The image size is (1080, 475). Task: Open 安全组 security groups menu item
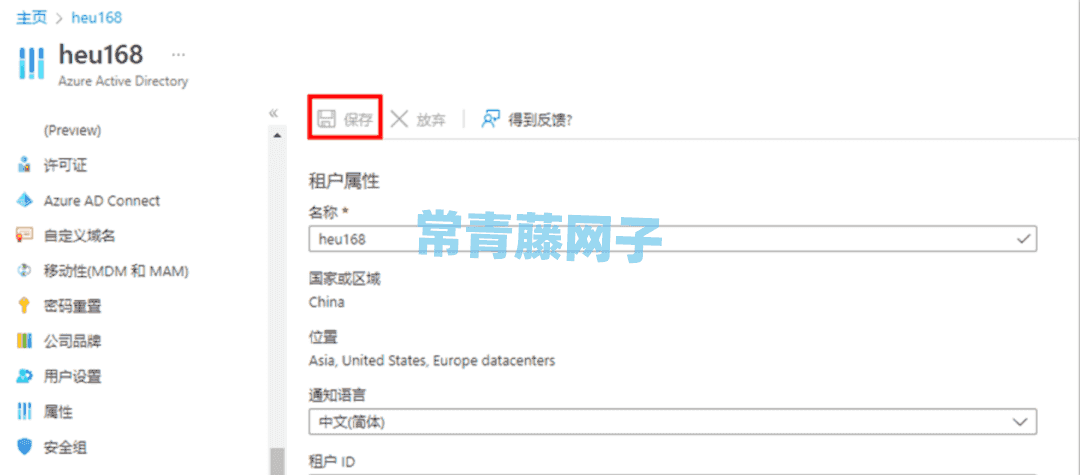tap(65, 447)
